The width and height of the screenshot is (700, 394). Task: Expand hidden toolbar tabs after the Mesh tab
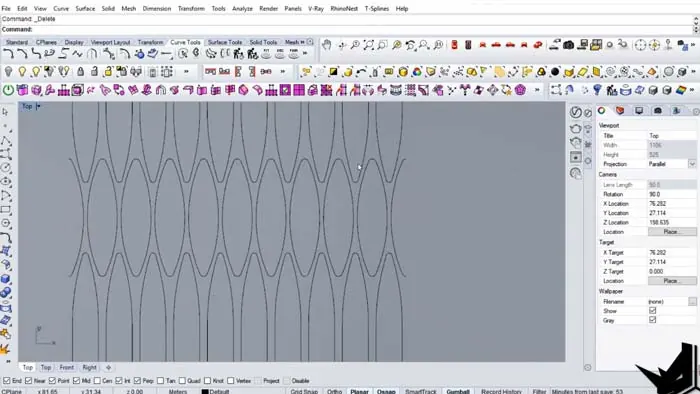click(x=302, y=42)
